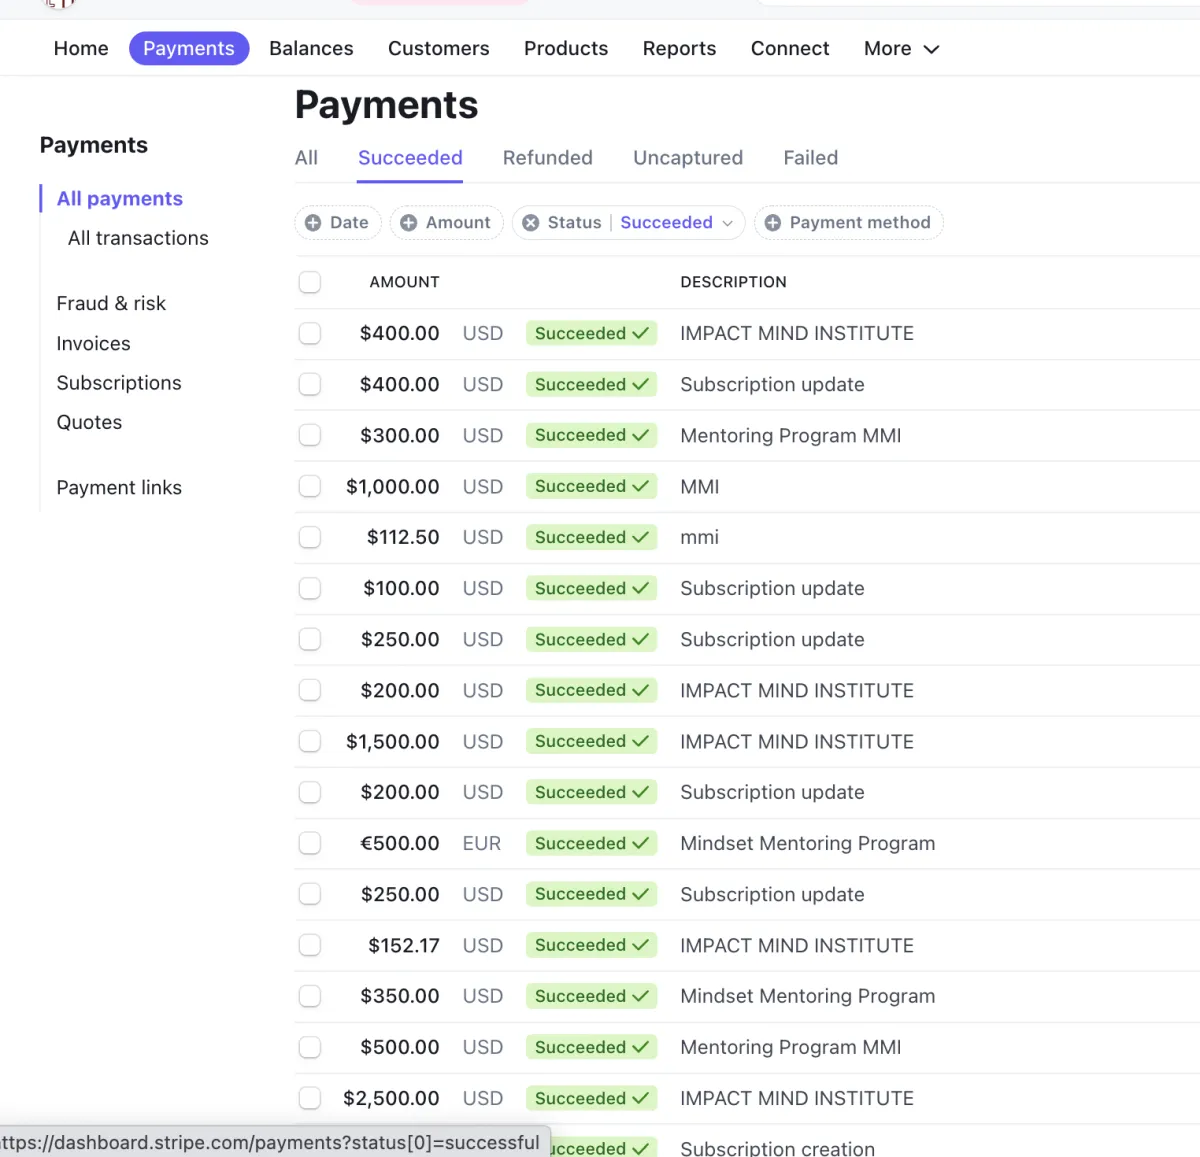Open the Customers section
Viewport: 1200px width, 1157px height.
pyautogui.click(x=439, y=49)
